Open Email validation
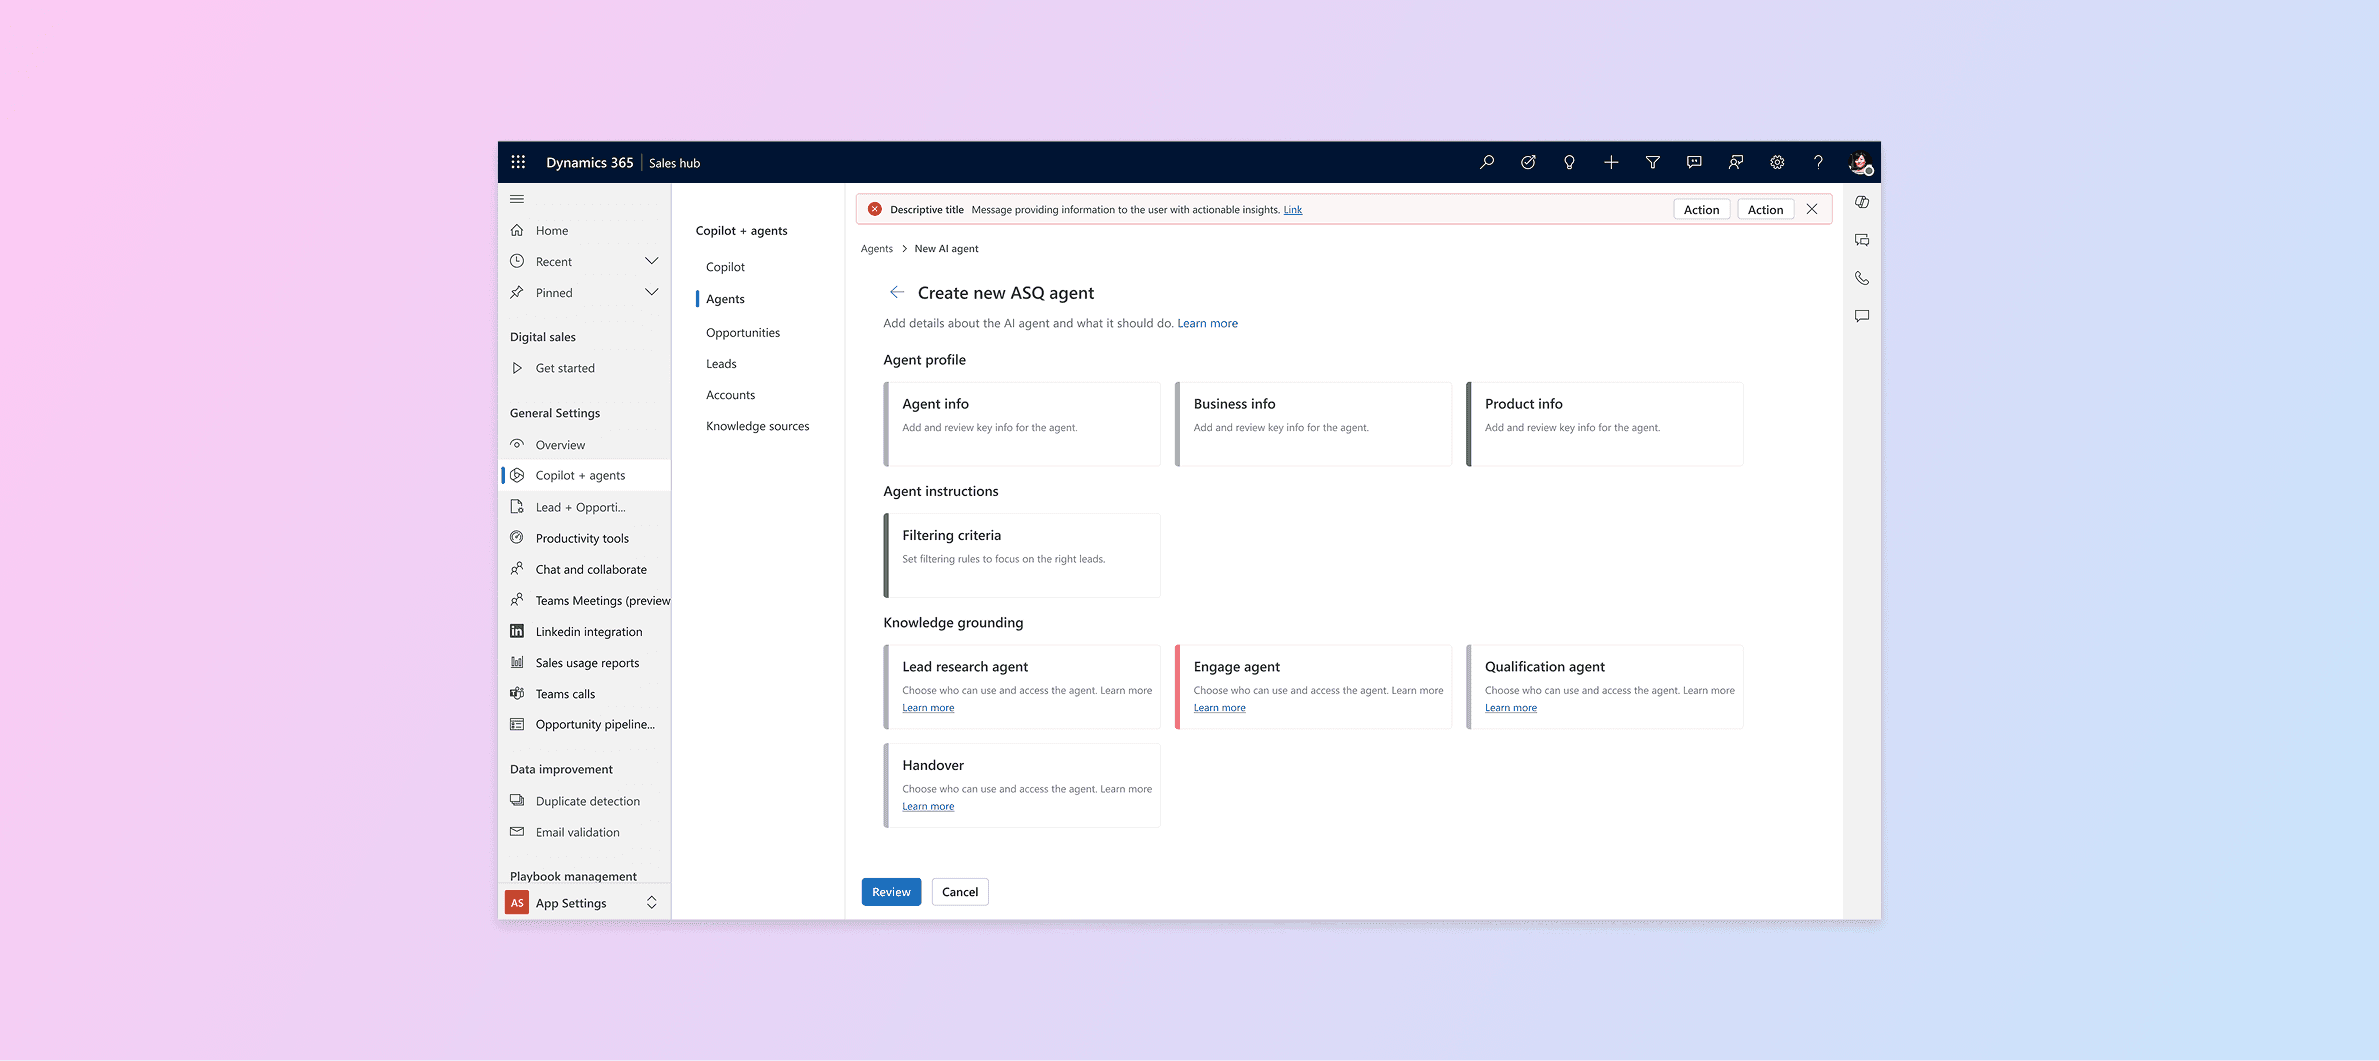This screenshot has height=1061, width=2379. point(585,832)
